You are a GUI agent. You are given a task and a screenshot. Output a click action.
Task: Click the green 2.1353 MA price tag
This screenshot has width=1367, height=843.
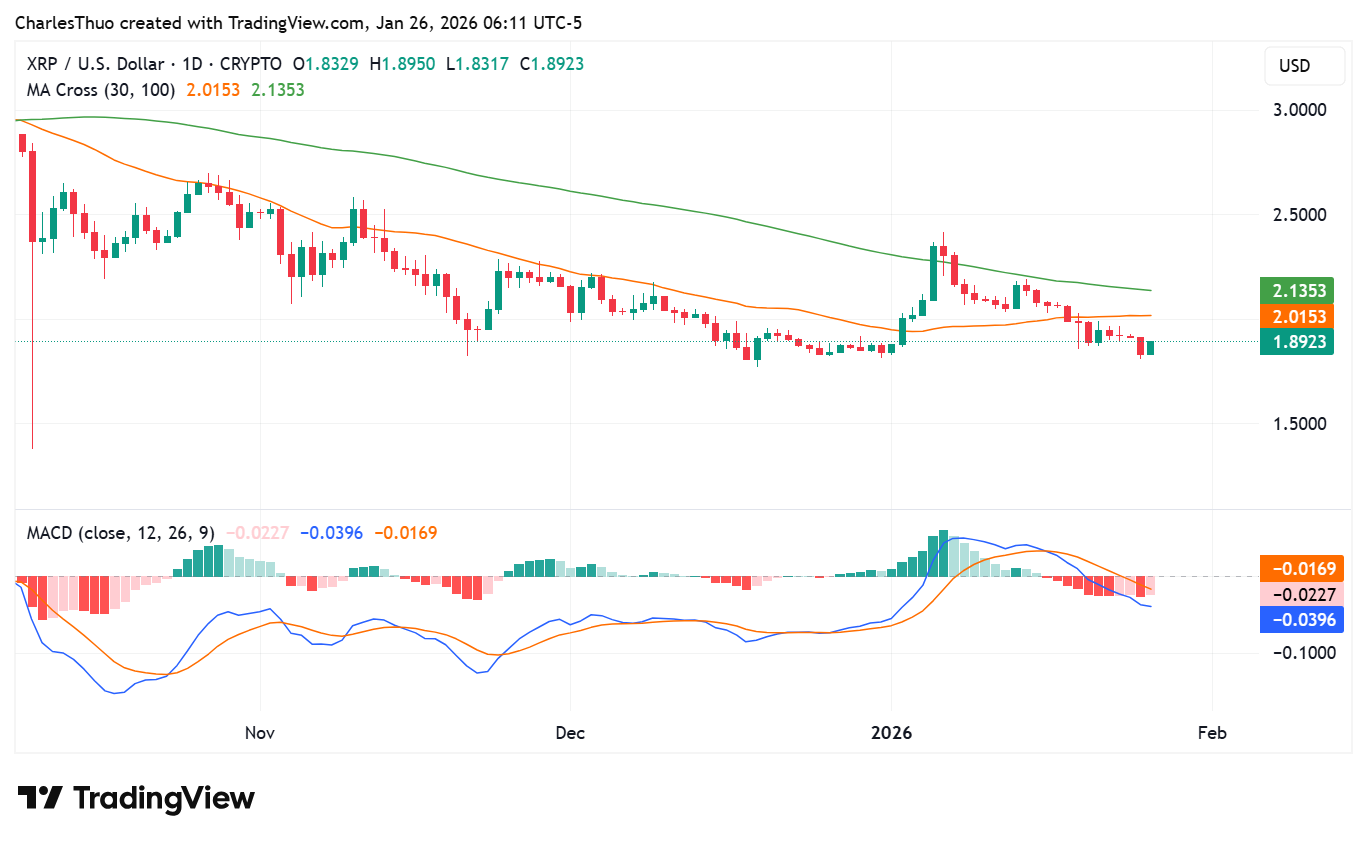[1297, 290]
